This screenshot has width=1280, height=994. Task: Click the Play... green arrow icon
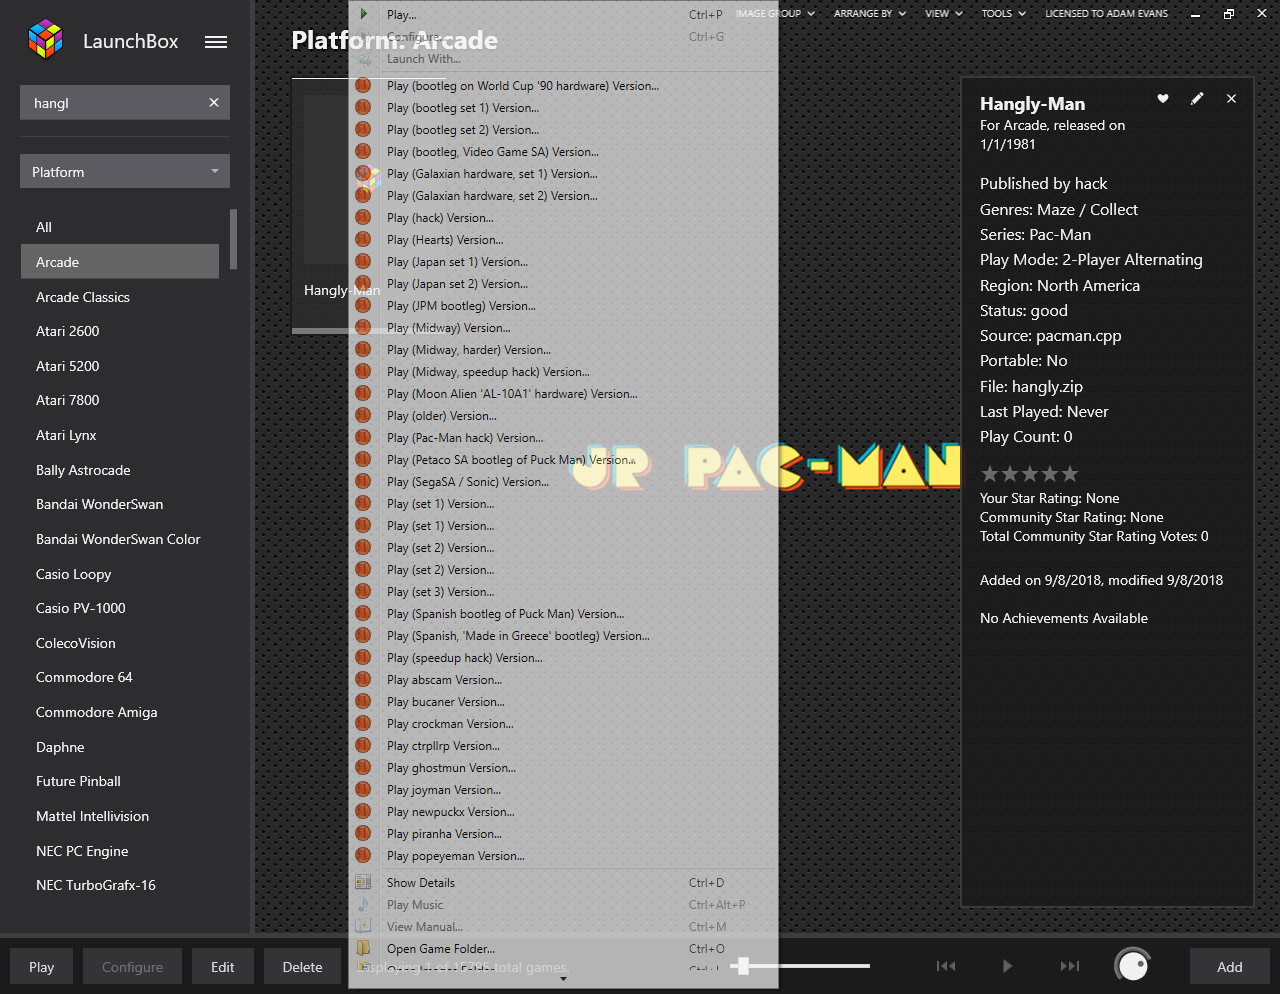point(364,14)
